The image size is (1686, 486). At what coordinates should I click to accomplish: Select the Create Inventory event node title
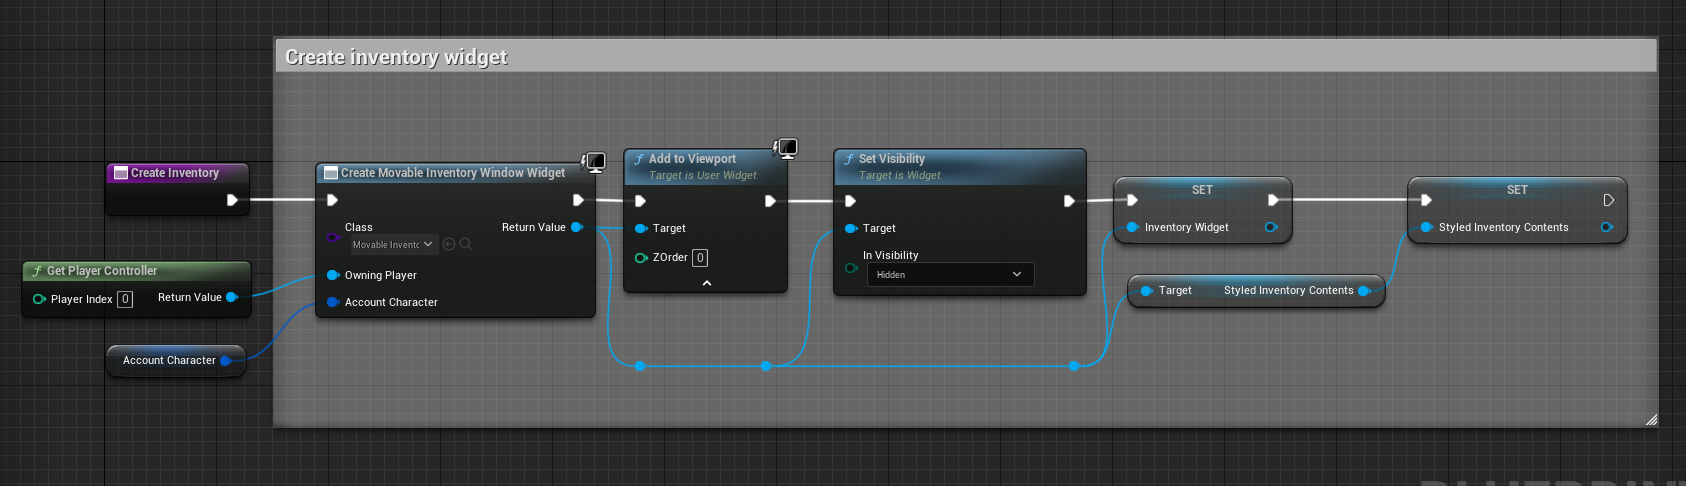click(175, 173)
